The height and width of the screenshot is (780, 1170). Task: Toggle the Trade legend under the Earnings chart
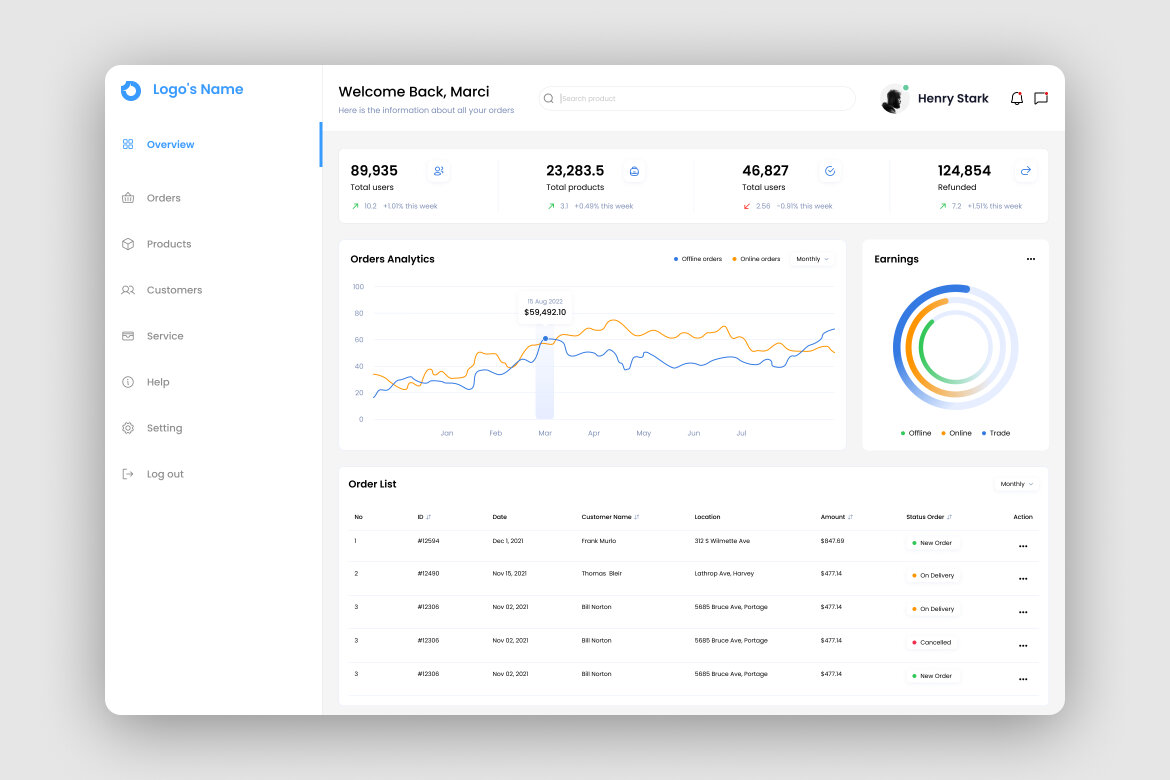(x=995, y=433)
